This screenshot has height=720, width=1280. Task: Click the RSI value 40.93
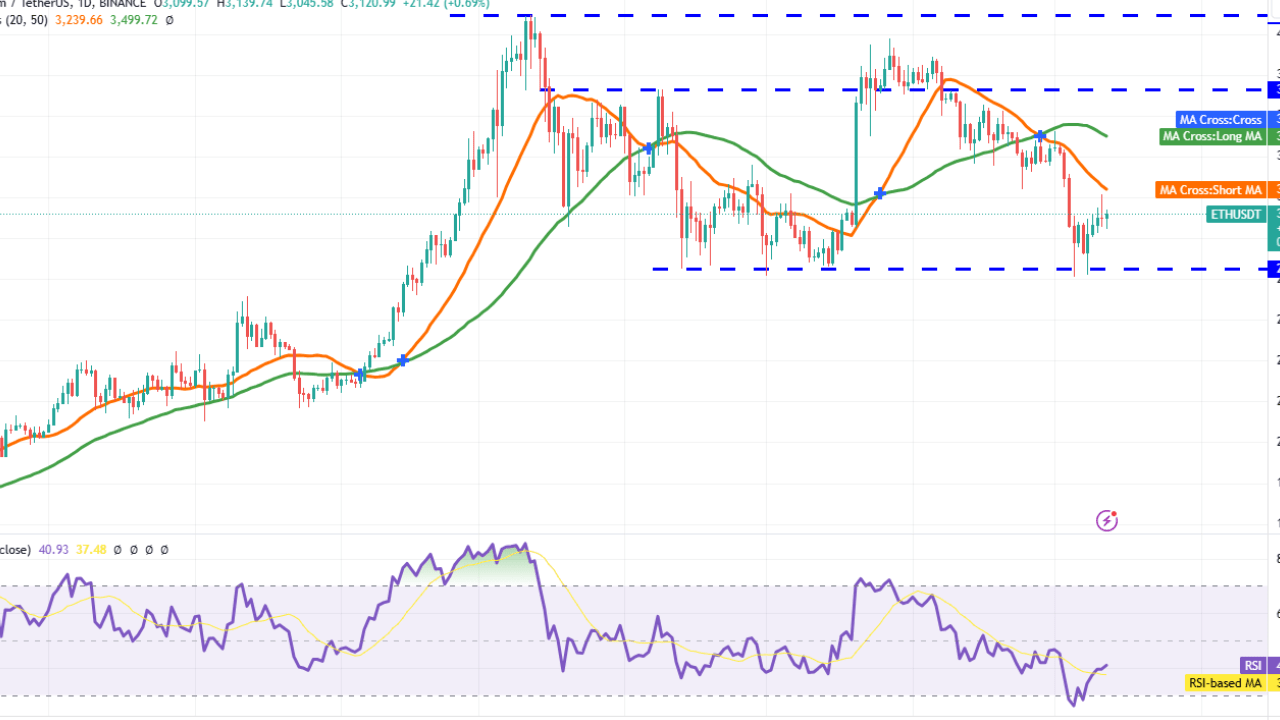52,549
